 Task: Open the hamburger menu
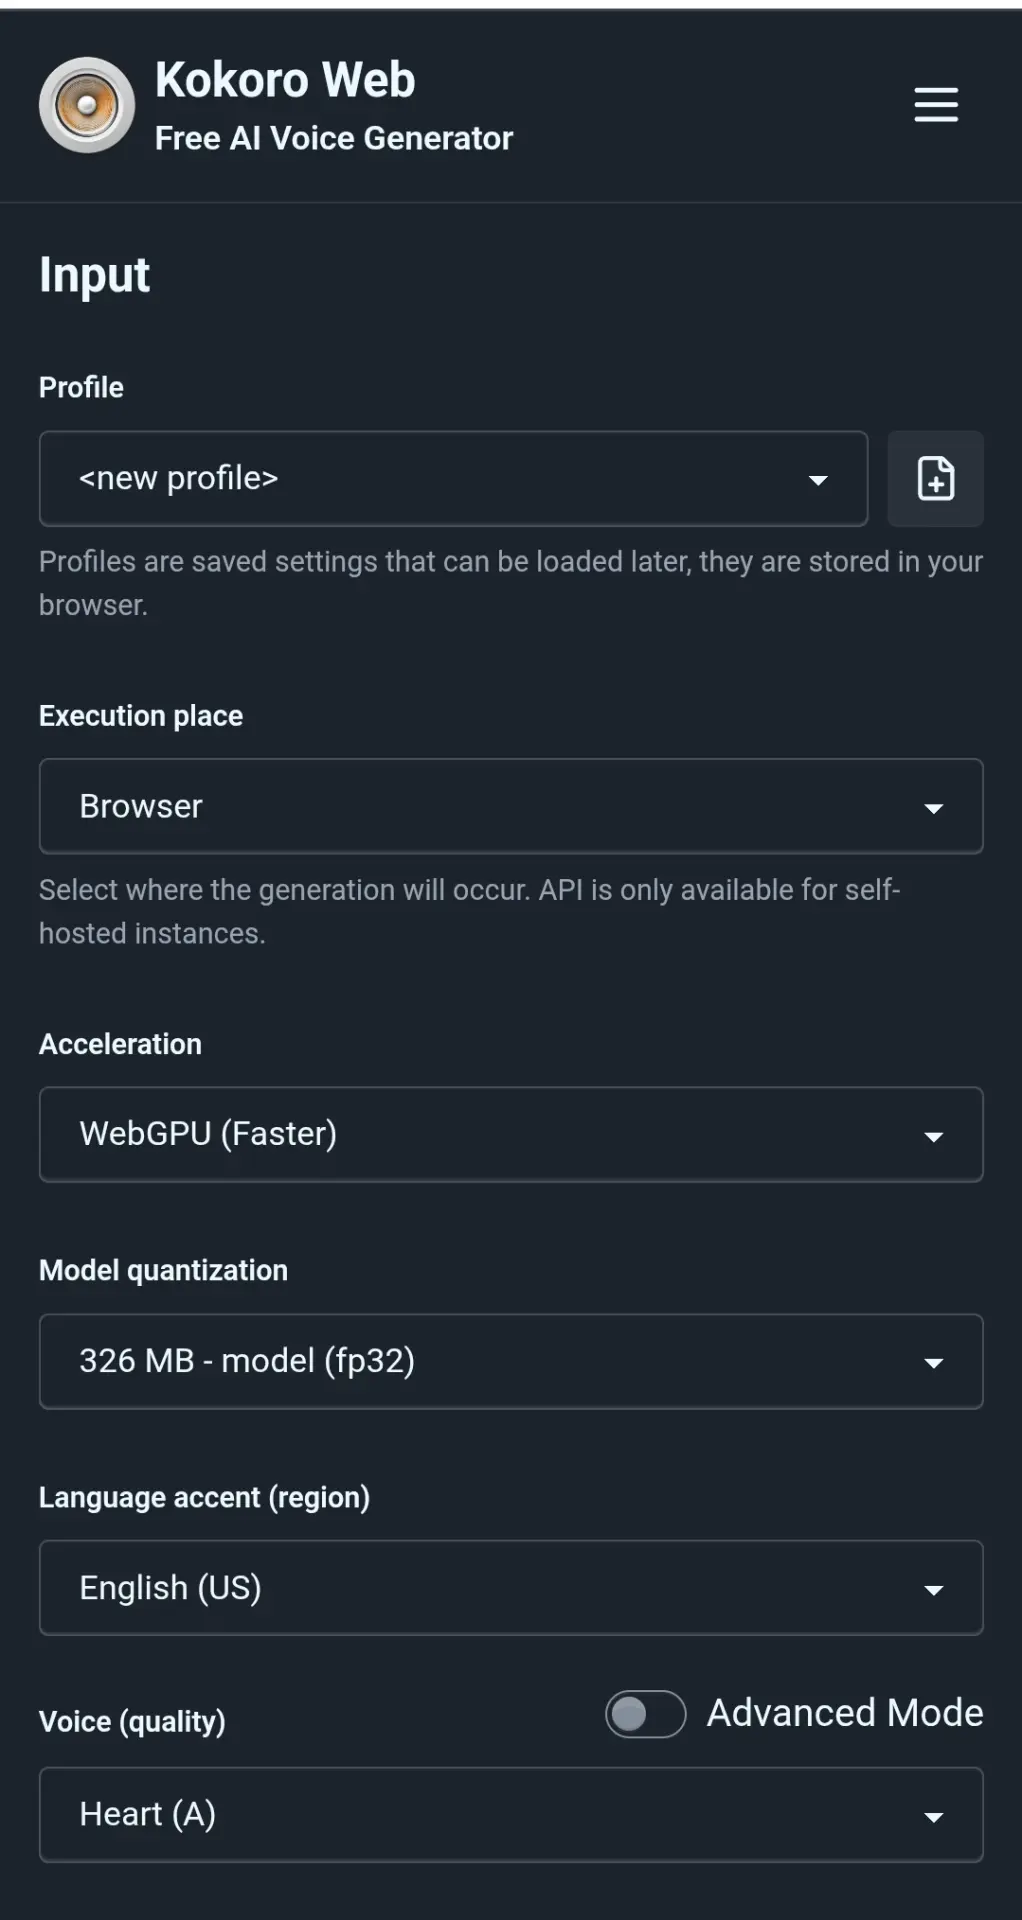coord(936,105)
